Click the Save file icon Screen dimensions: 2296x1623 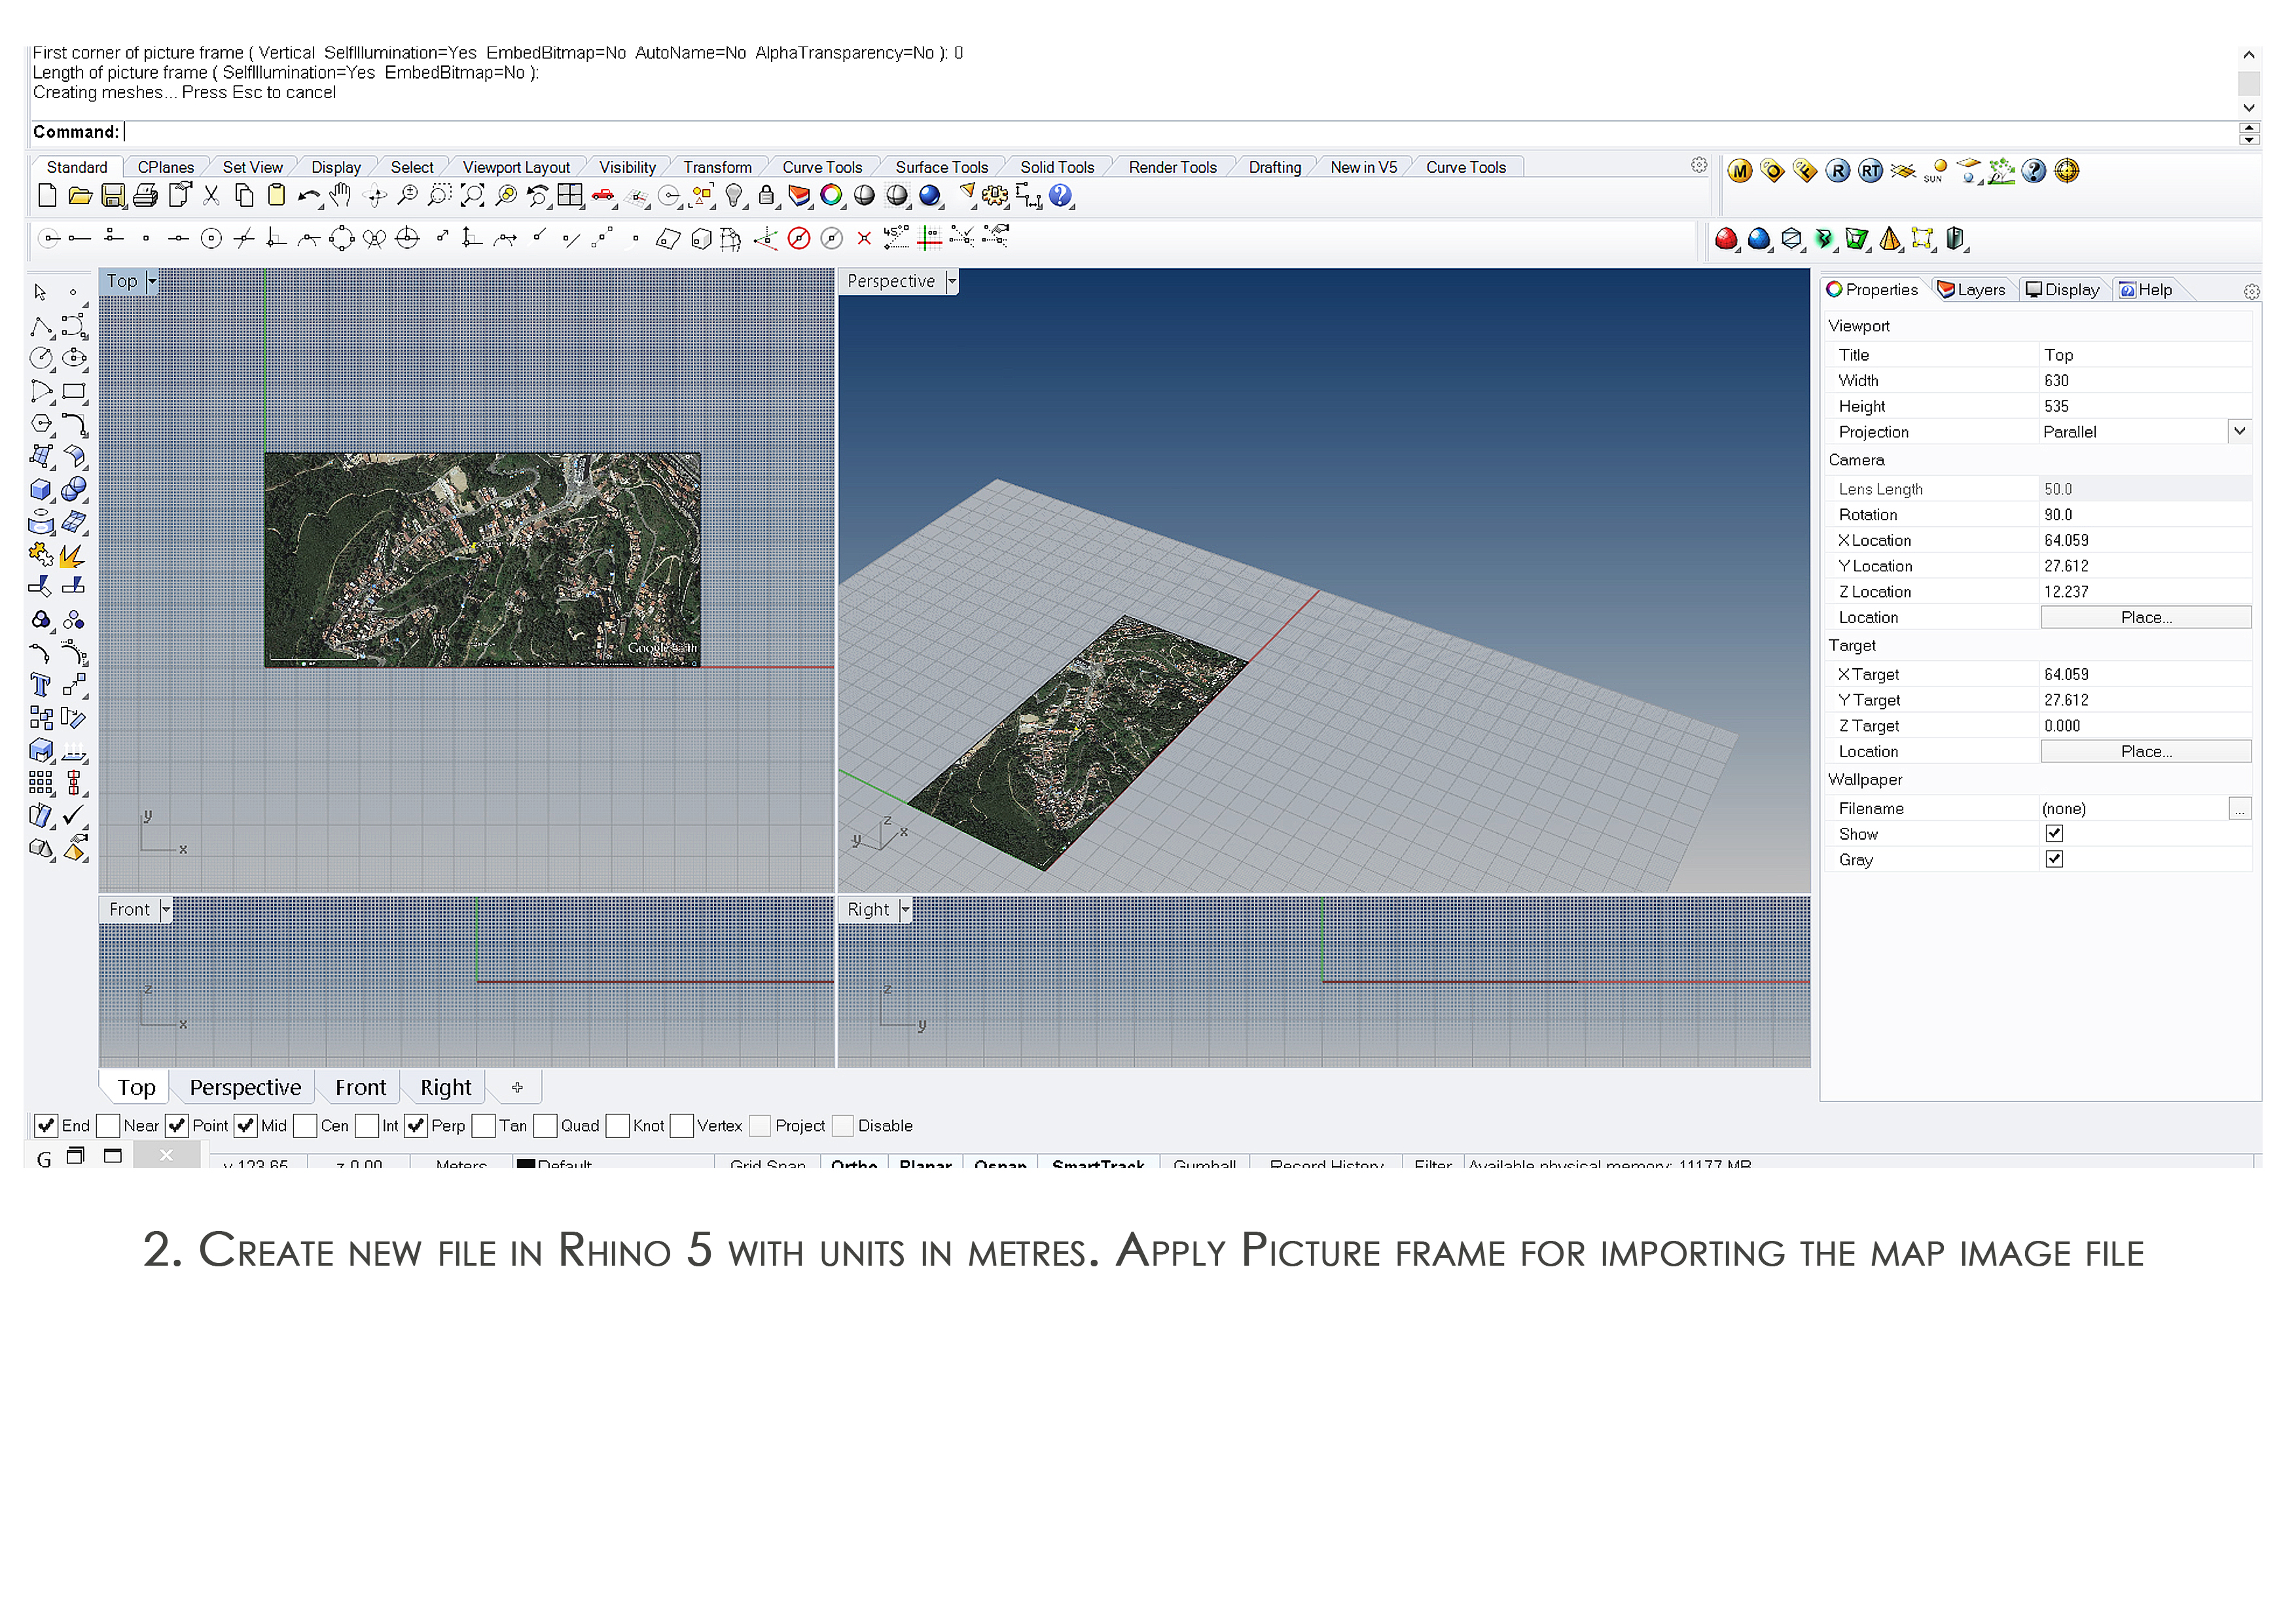point(113,196)
